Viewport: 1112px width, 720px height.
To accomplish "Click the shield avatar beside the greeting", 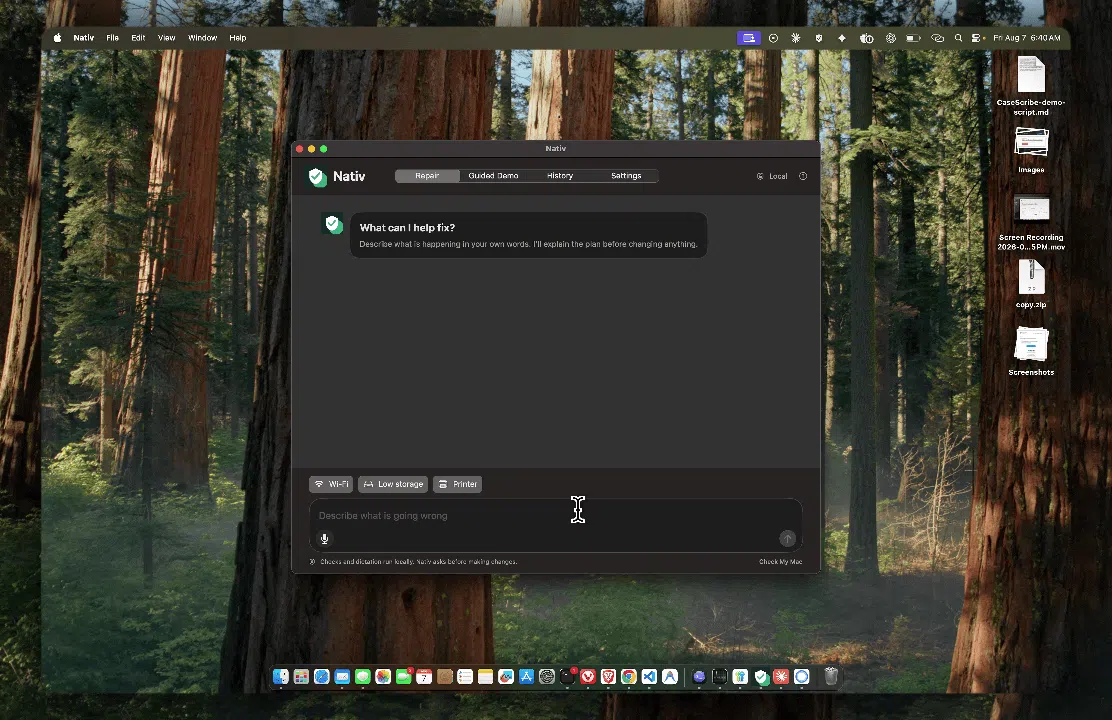I will (332, 224).
